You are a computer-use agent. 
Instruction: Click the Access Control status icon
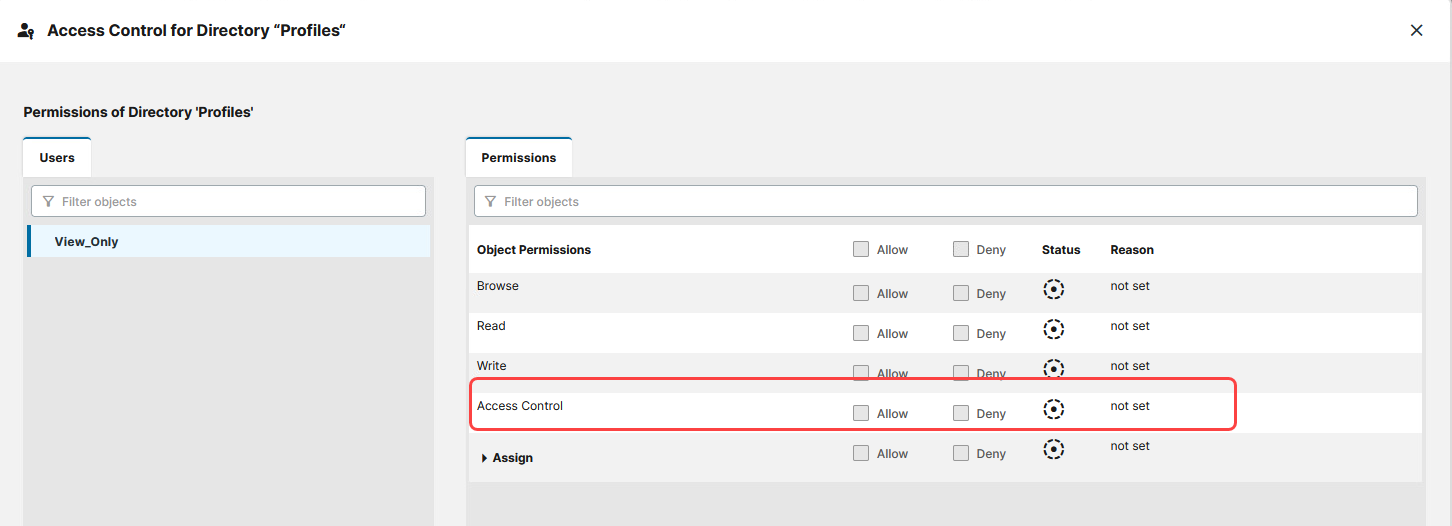(1053, 409)
